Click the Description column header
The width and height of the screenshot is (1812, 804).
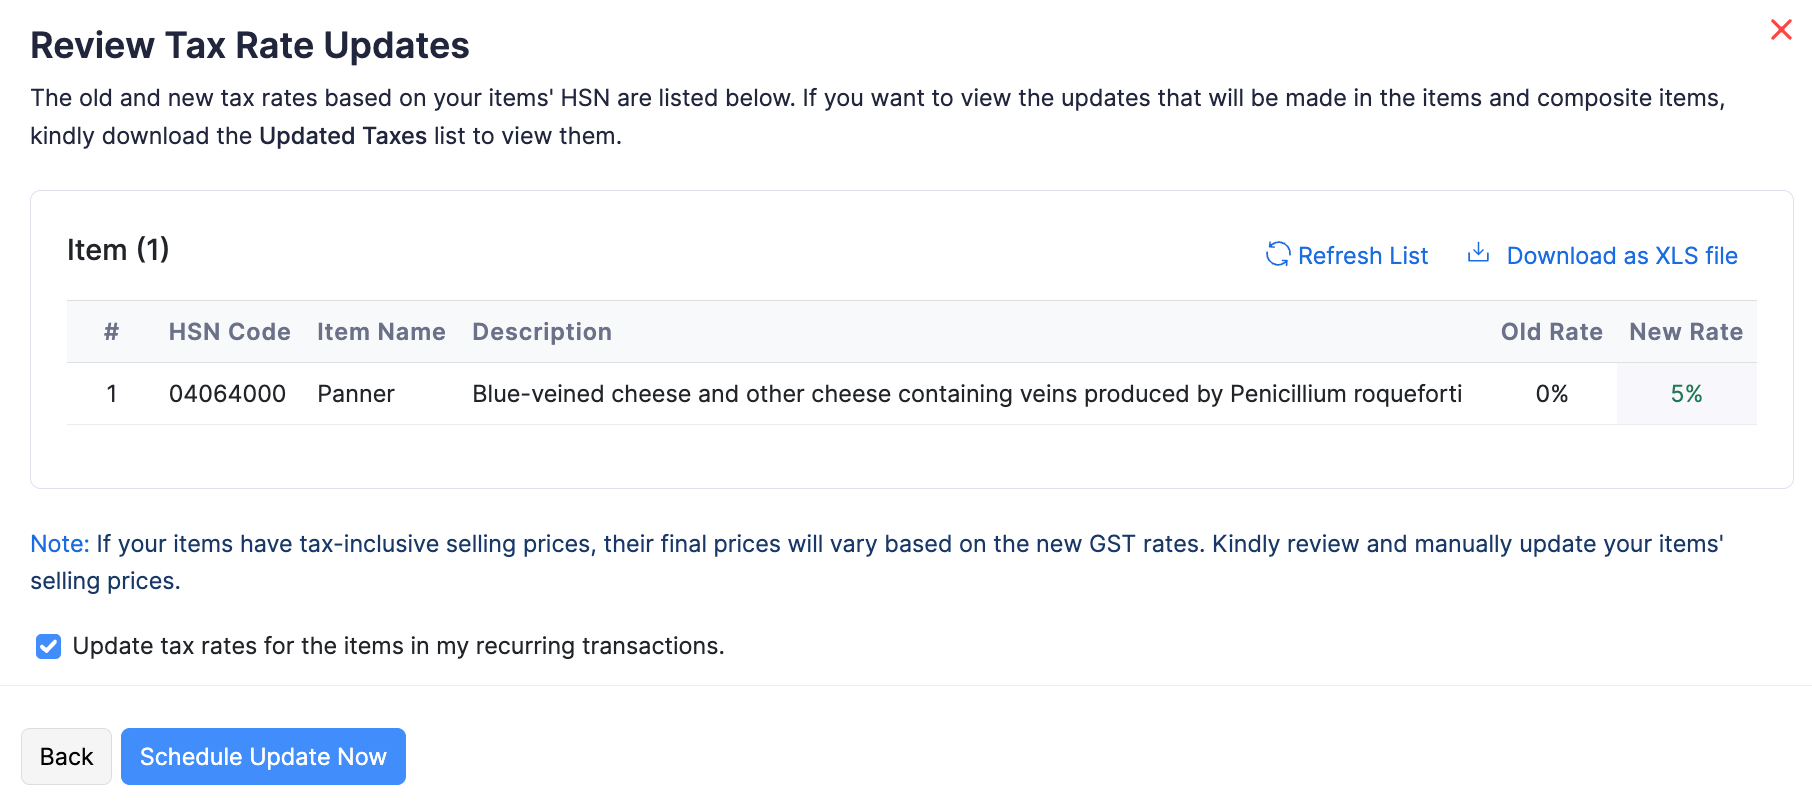coord(542,331)
